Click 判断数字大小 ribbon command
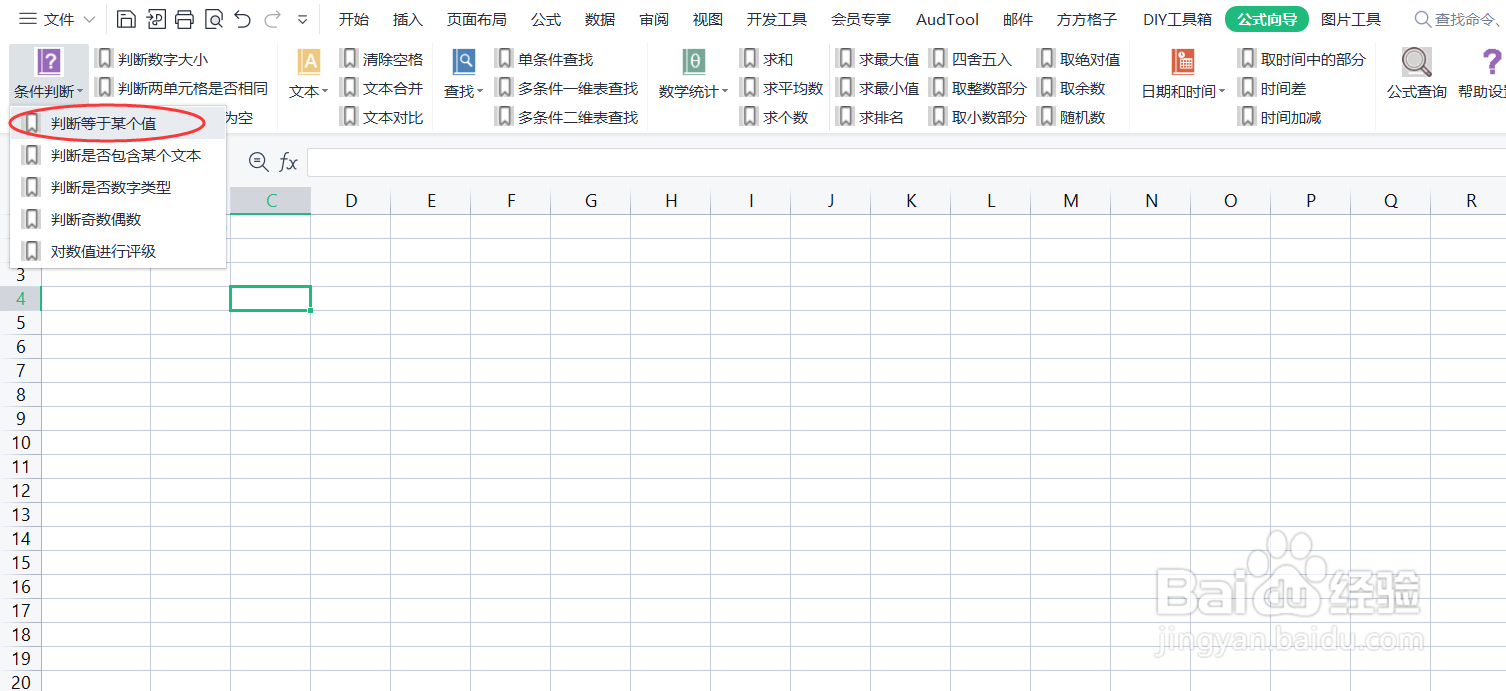Viewport: 1506px width, 691px height. pyautogui.click(x=153, y=60)
